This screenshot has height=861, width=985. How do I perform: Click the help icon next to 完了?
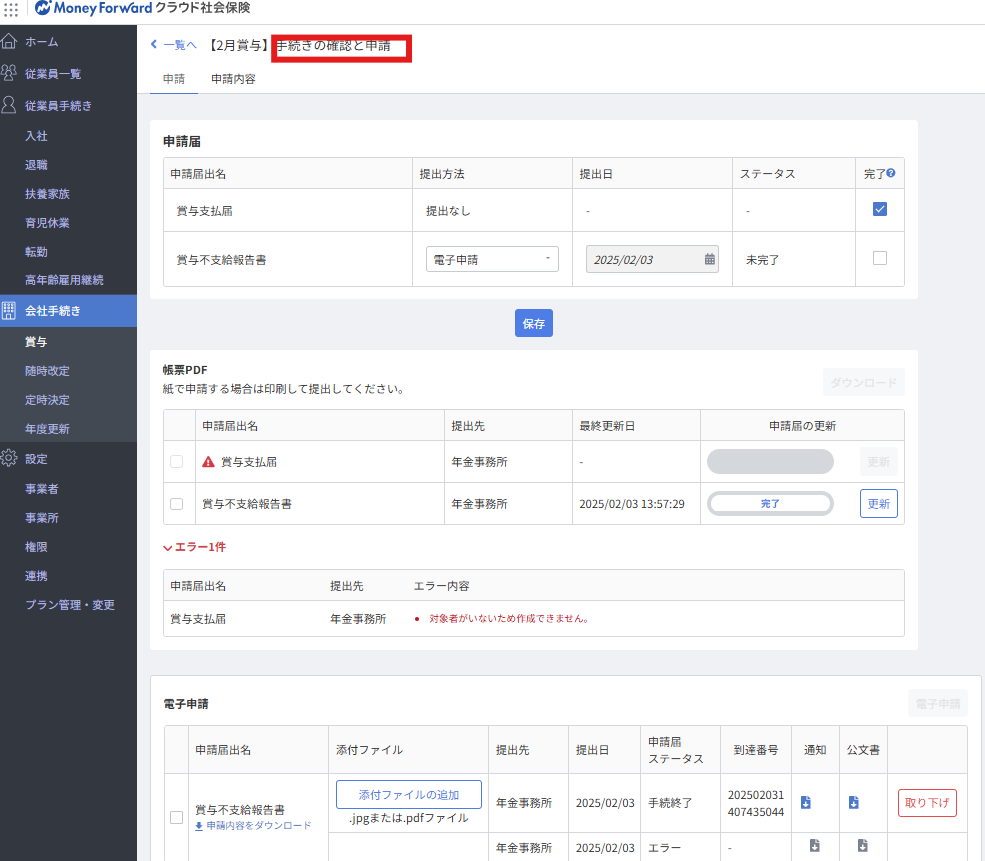891,173
